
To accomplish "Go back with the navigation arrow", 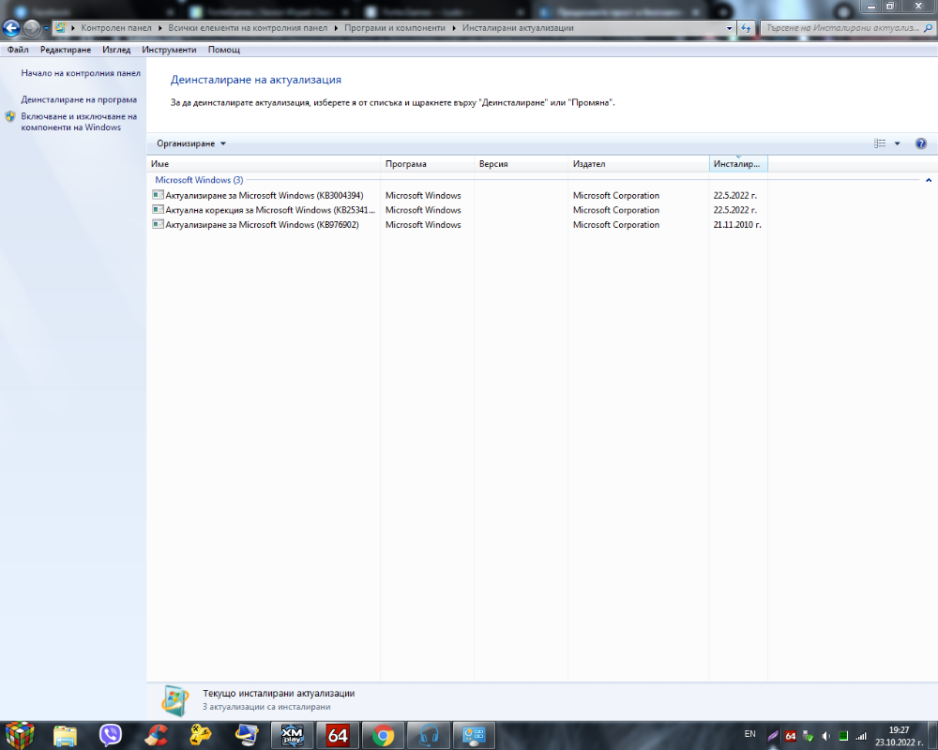I will point(11,28).
